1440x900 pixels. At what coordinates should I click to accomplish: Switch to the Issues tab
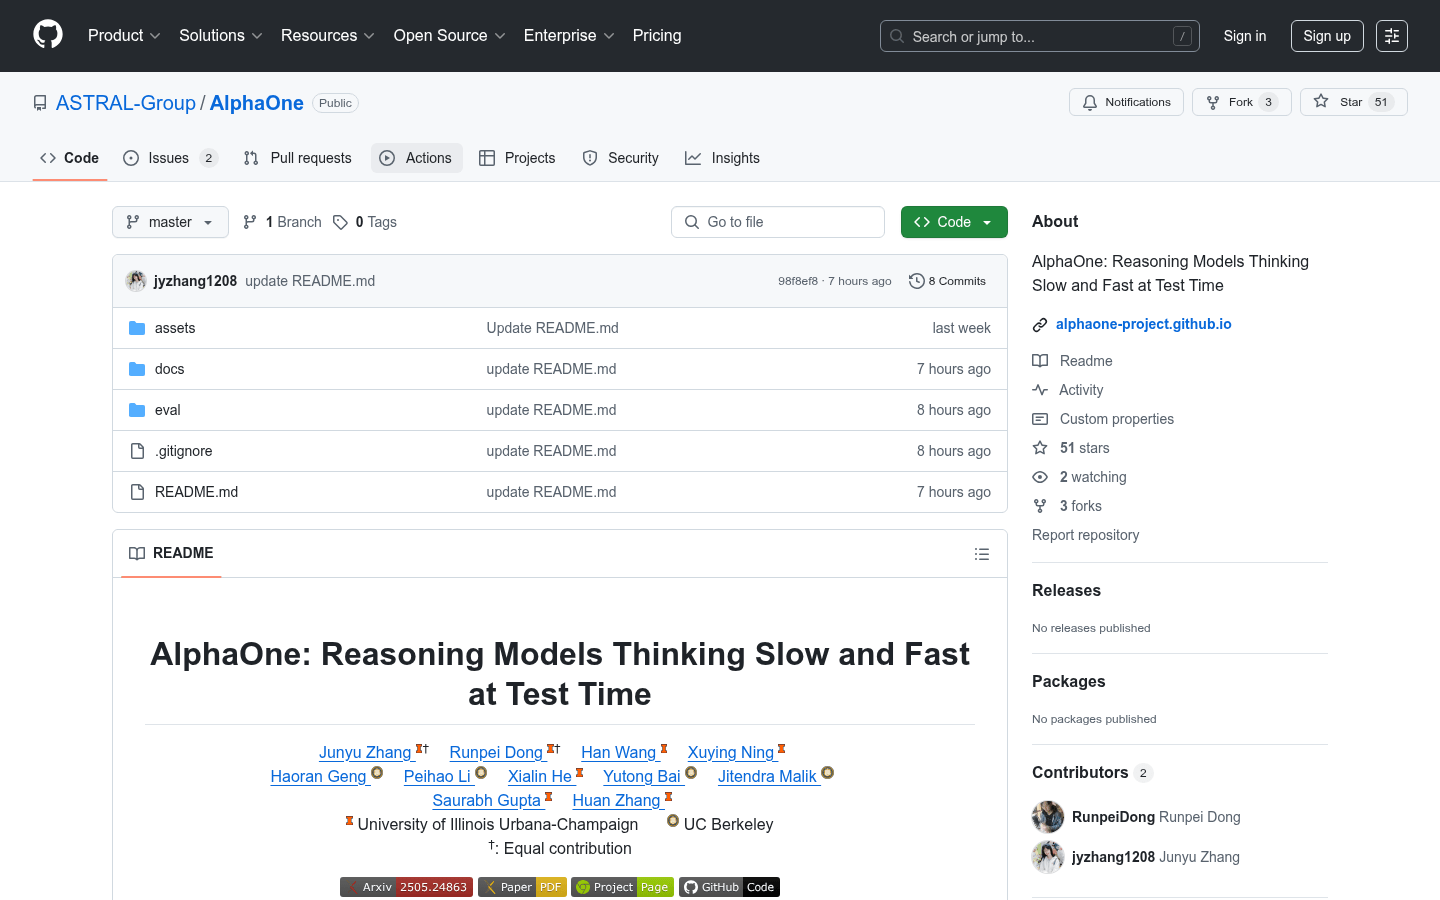tap(168, 158)
